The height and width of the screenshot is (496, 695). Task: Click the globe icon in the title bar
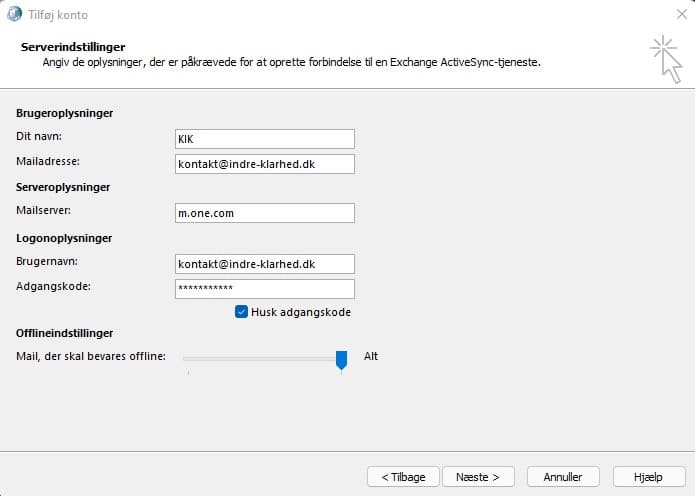(x=14, y=14)
